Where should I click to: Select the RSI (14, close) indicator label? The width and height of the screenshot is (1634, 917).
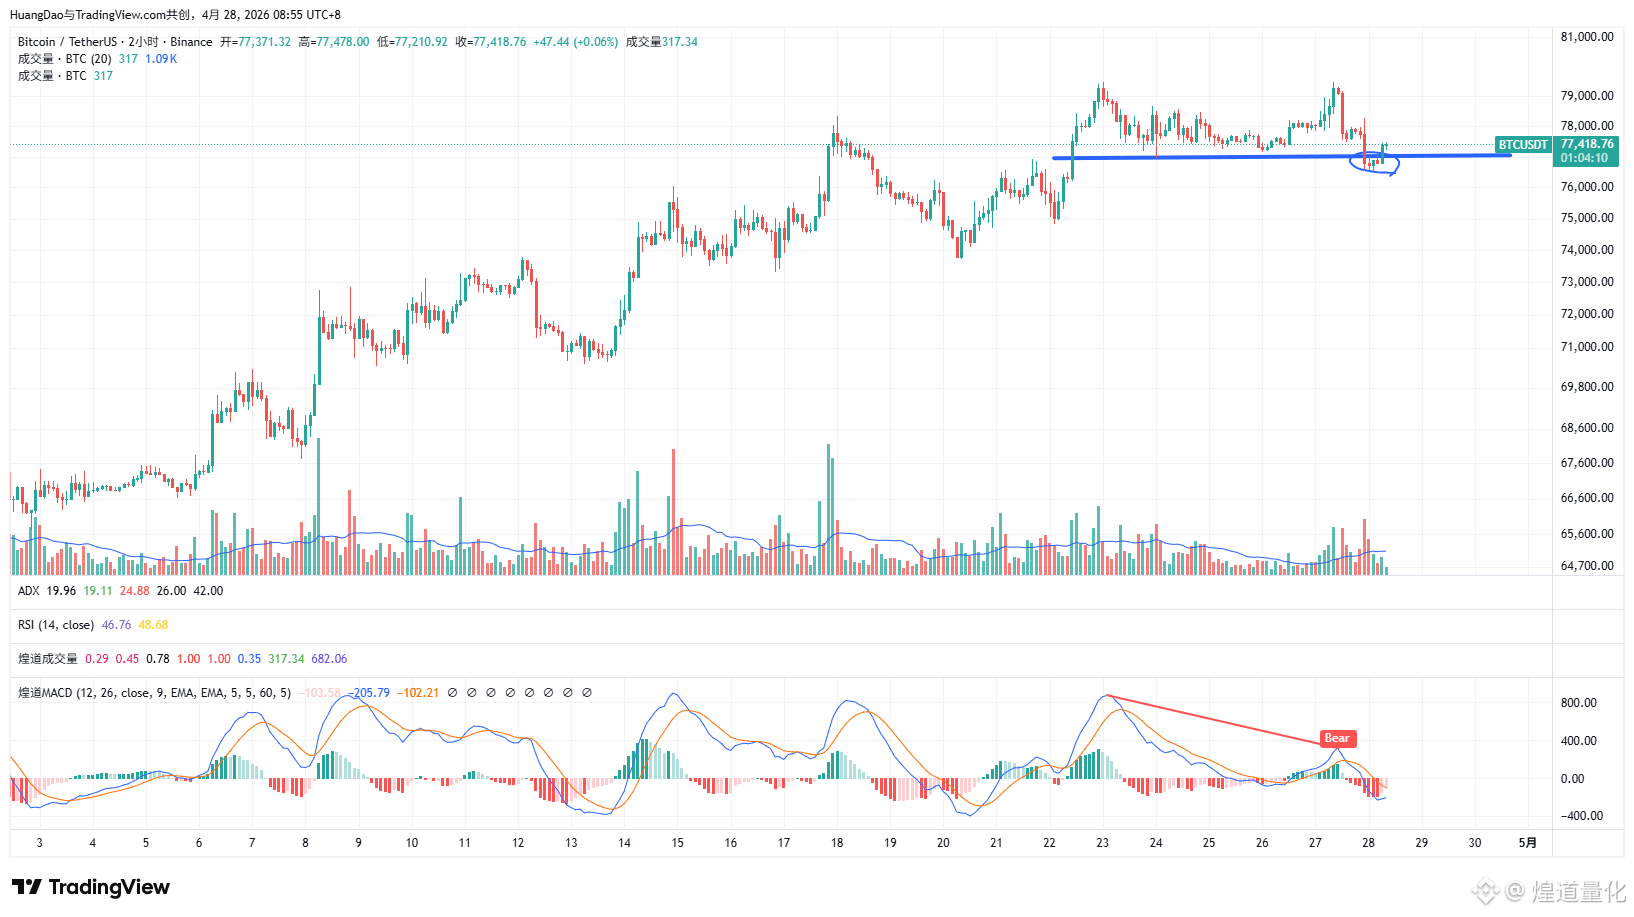click(x=56, y=625)
